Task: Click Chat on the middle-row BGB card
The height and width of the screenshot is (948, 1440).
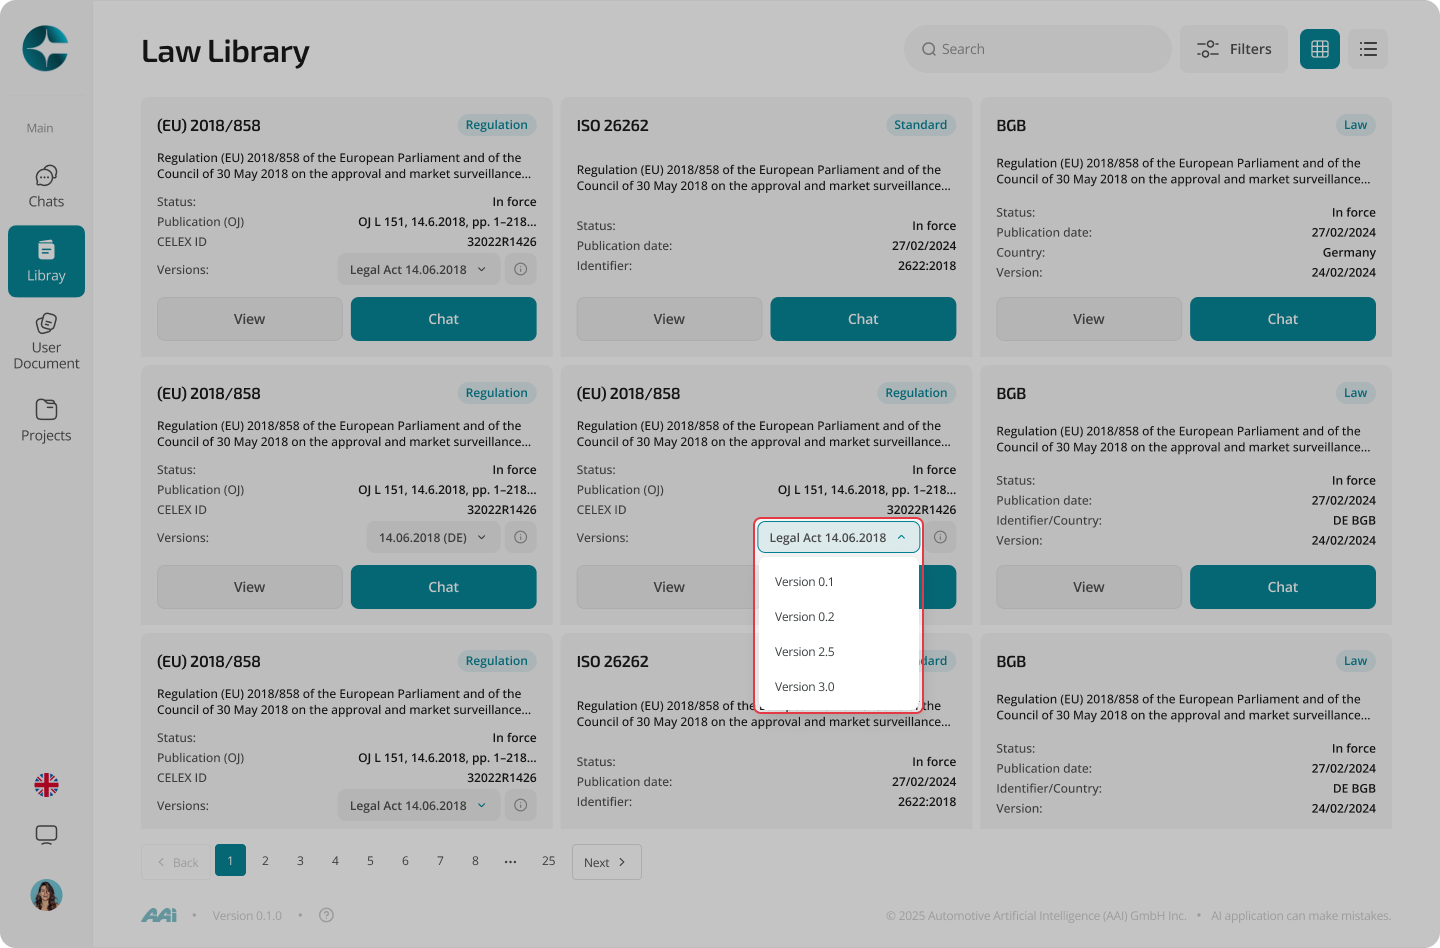Action: (1283, 587)
